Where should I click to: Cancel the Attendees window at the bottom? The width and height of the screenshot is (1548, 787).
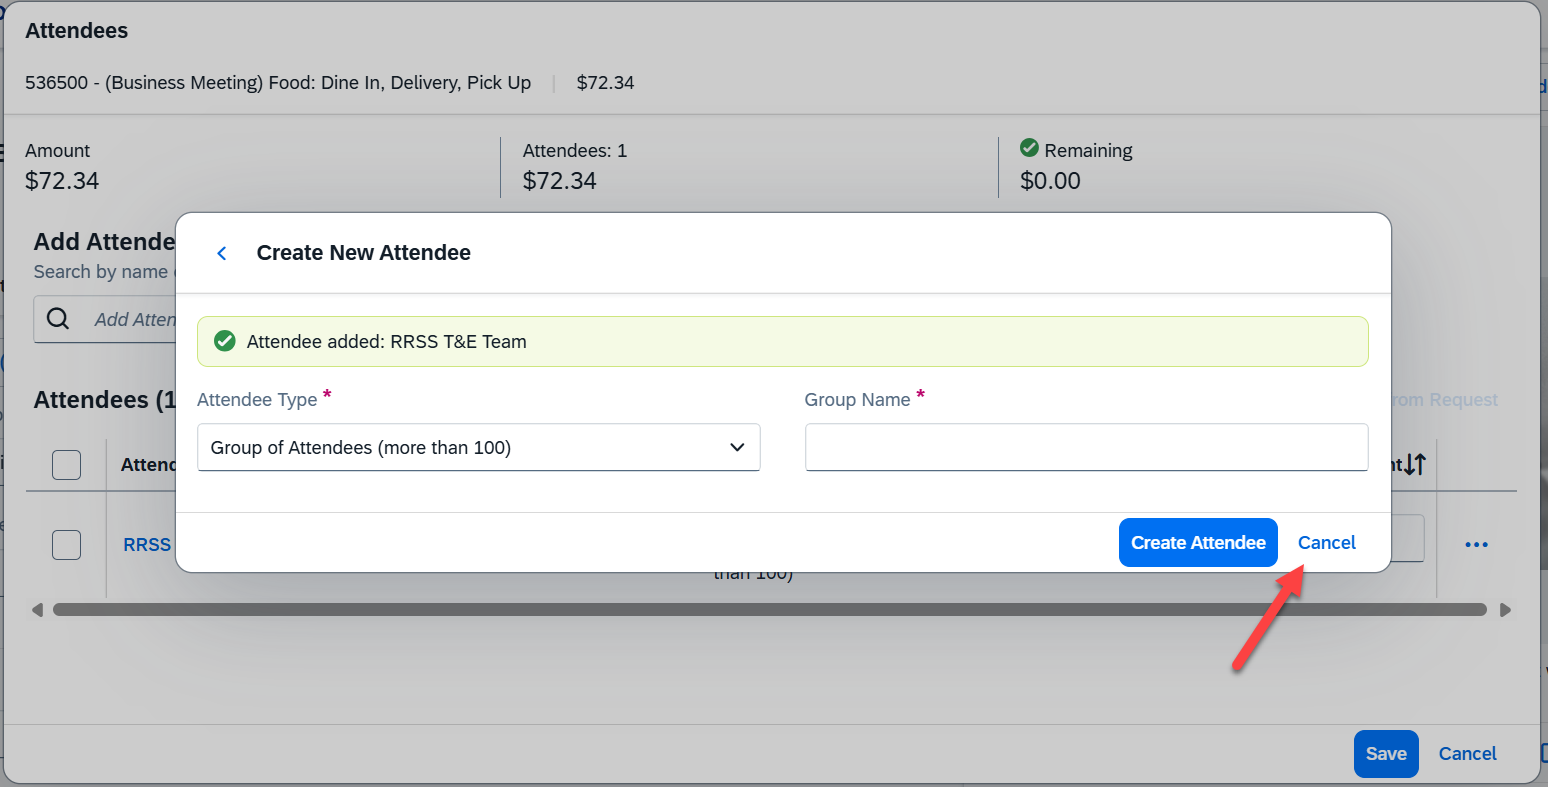click(1467, 754)
